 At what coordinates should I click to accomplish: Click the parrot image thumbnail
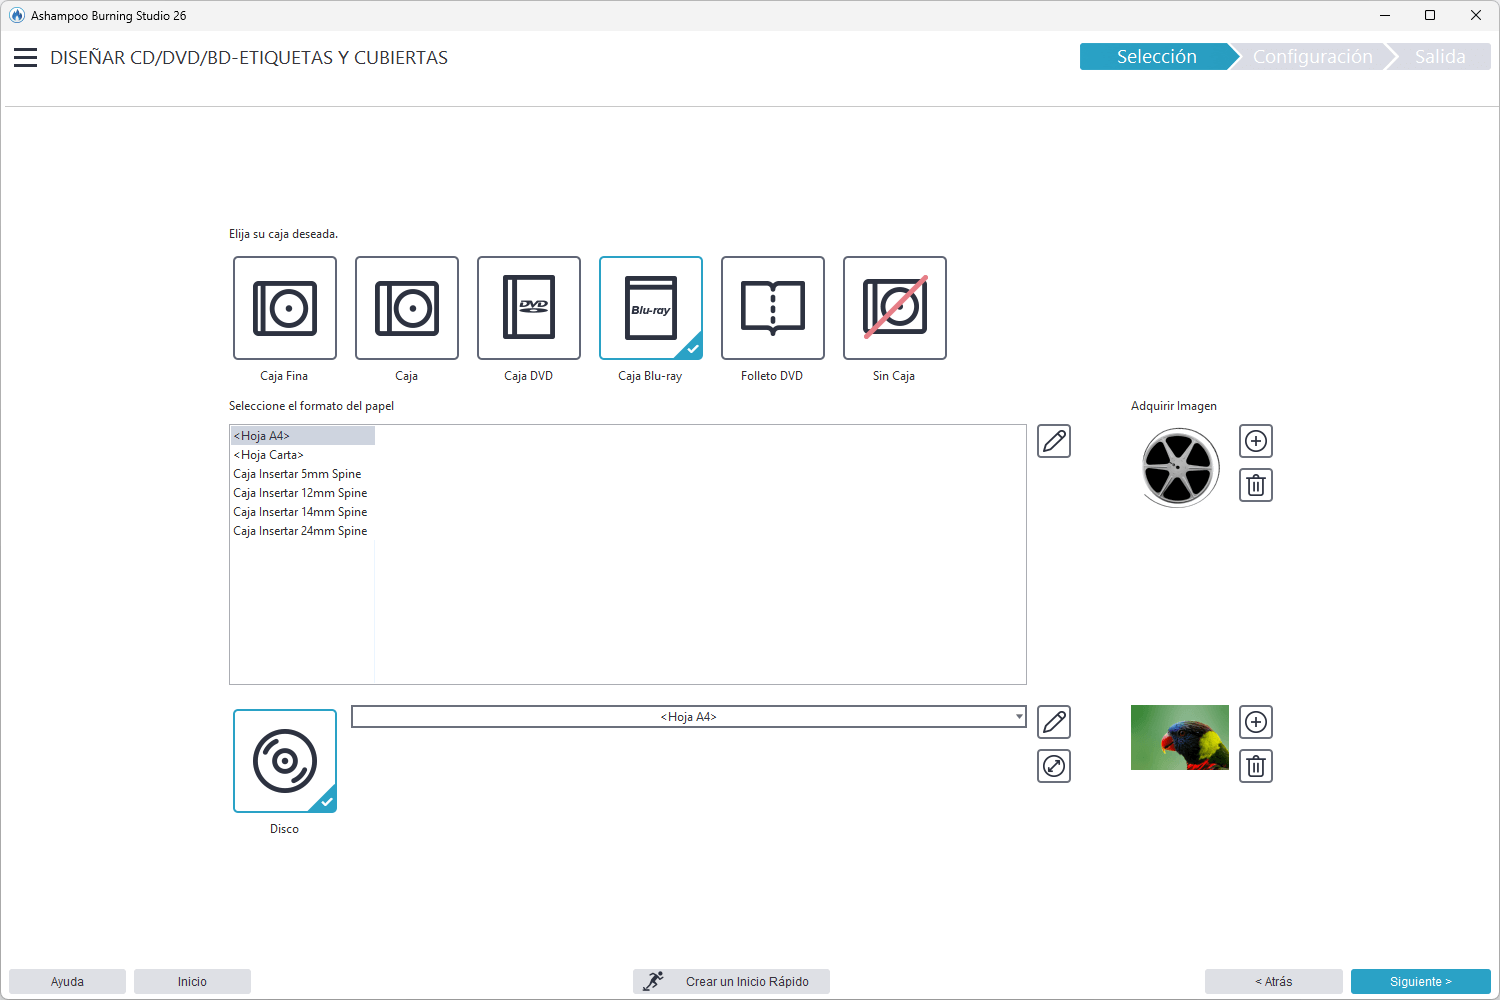(x=1180, y=738)
